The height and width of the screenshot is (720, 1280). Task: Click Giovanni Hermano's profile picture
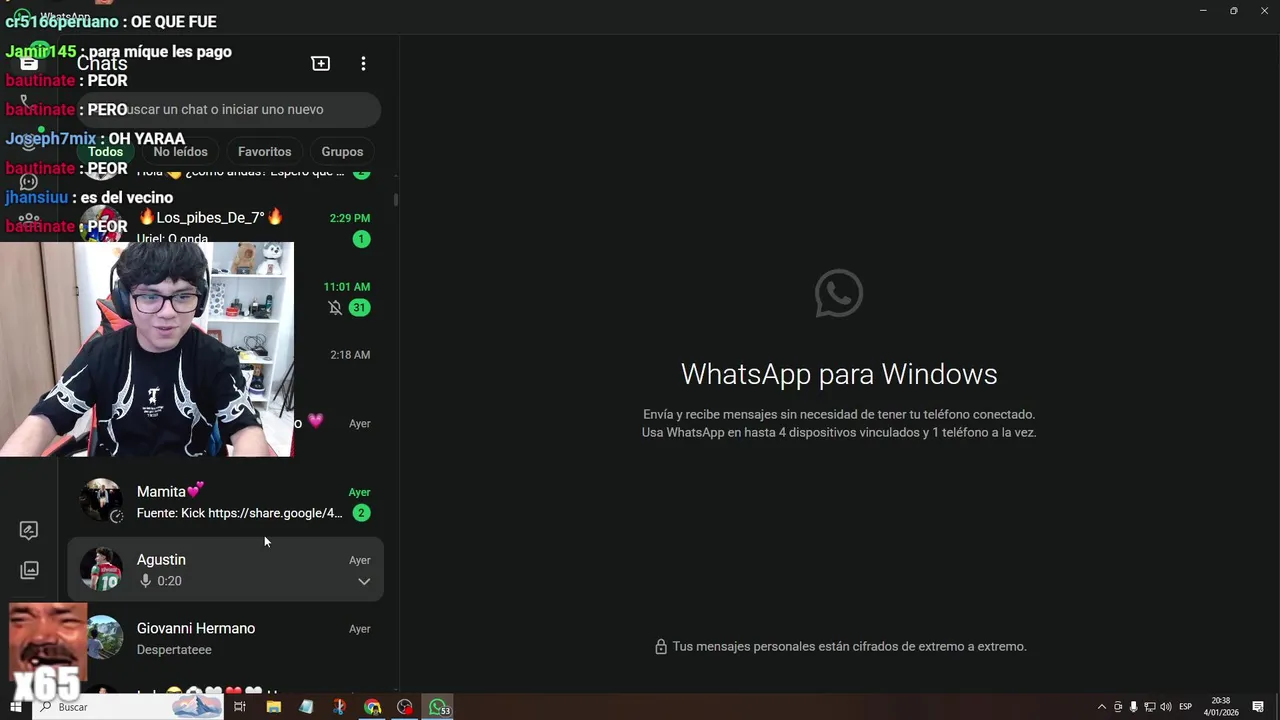coord(104,638)
